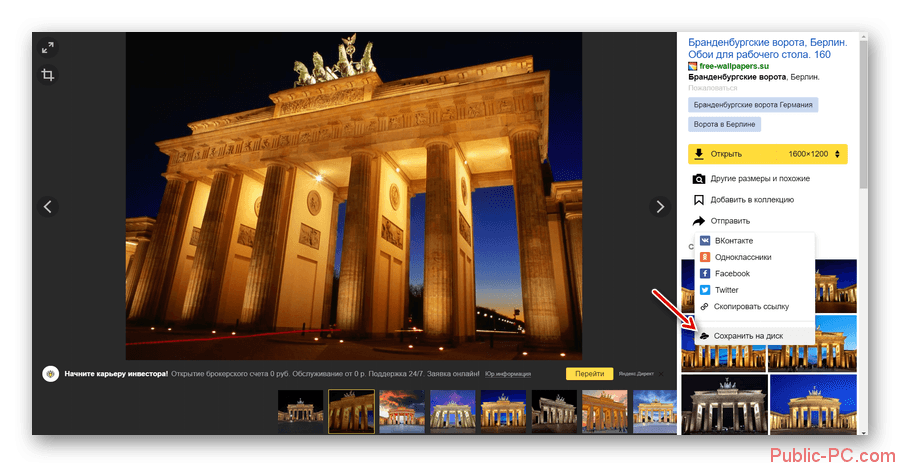Screen dimensions: 900x467
Task: Choose Скопировать ссылку in share menu
Action: pos(751,306)
